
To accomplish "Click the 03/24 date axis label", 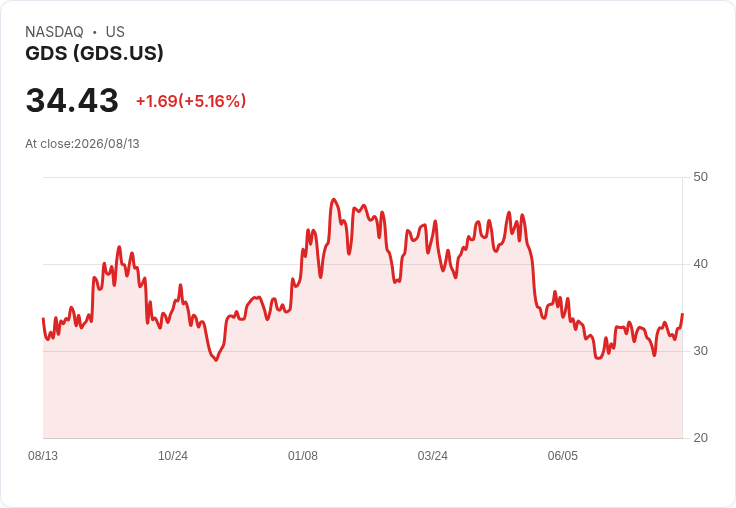I will click(x=433, y=455).
